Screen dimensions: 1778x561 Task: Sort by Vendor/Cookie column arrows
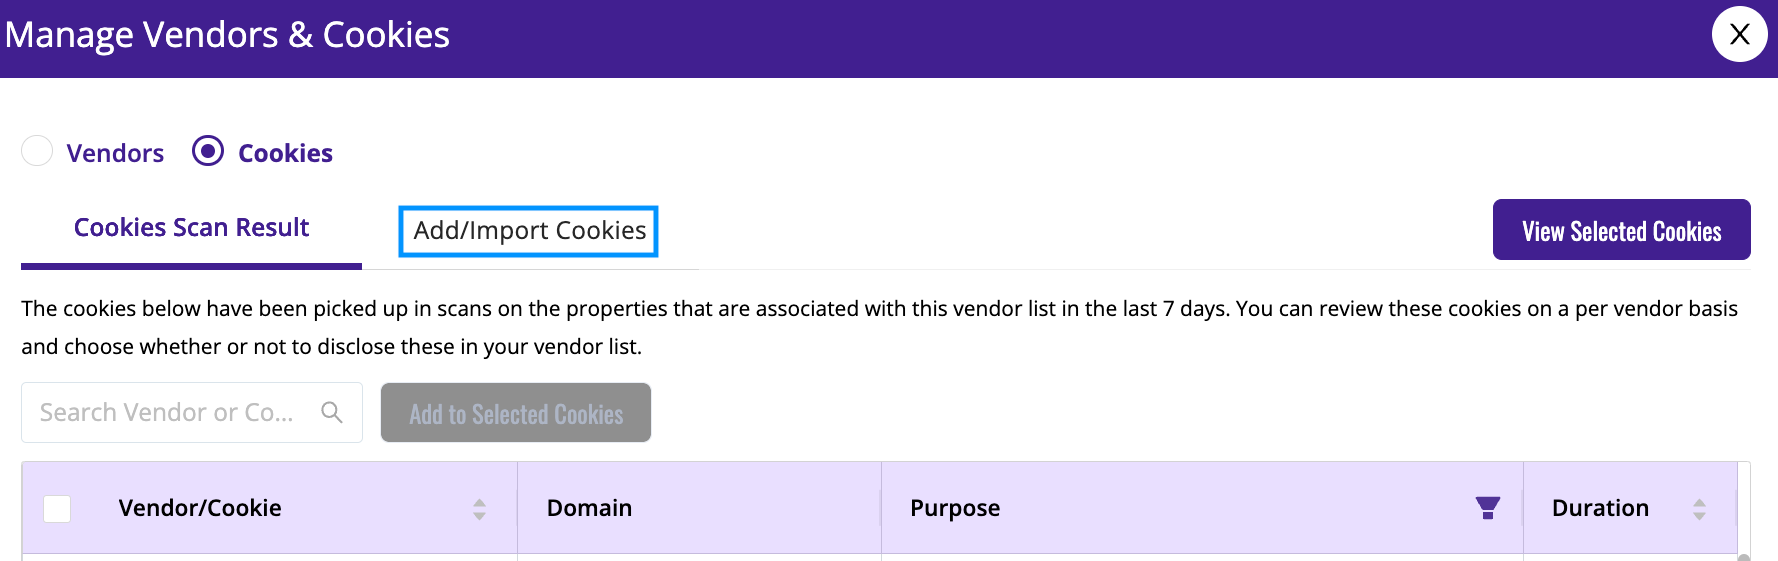click(479, 509)
